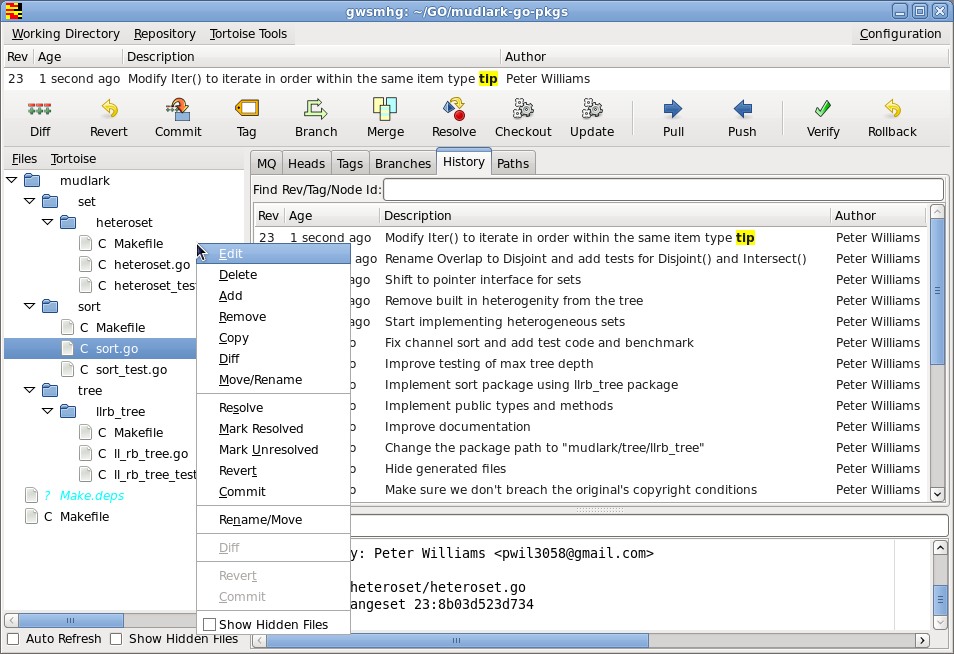This screenshot has width=954, height=654.
Task: Switch to the Branches tab
Action: coord(402,164)
